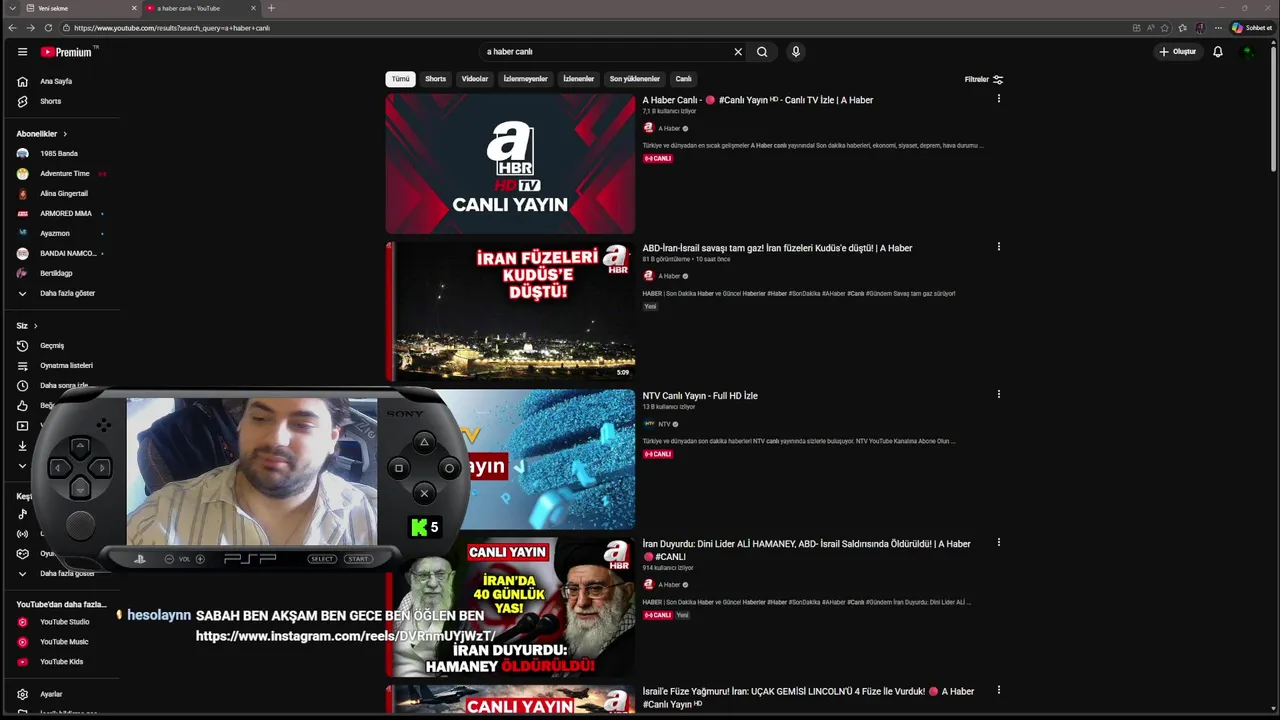The image size is (1280, 720).
Task: Open more options for ABD-İran-İsrail savaşı video
Action: click(998, 247)
